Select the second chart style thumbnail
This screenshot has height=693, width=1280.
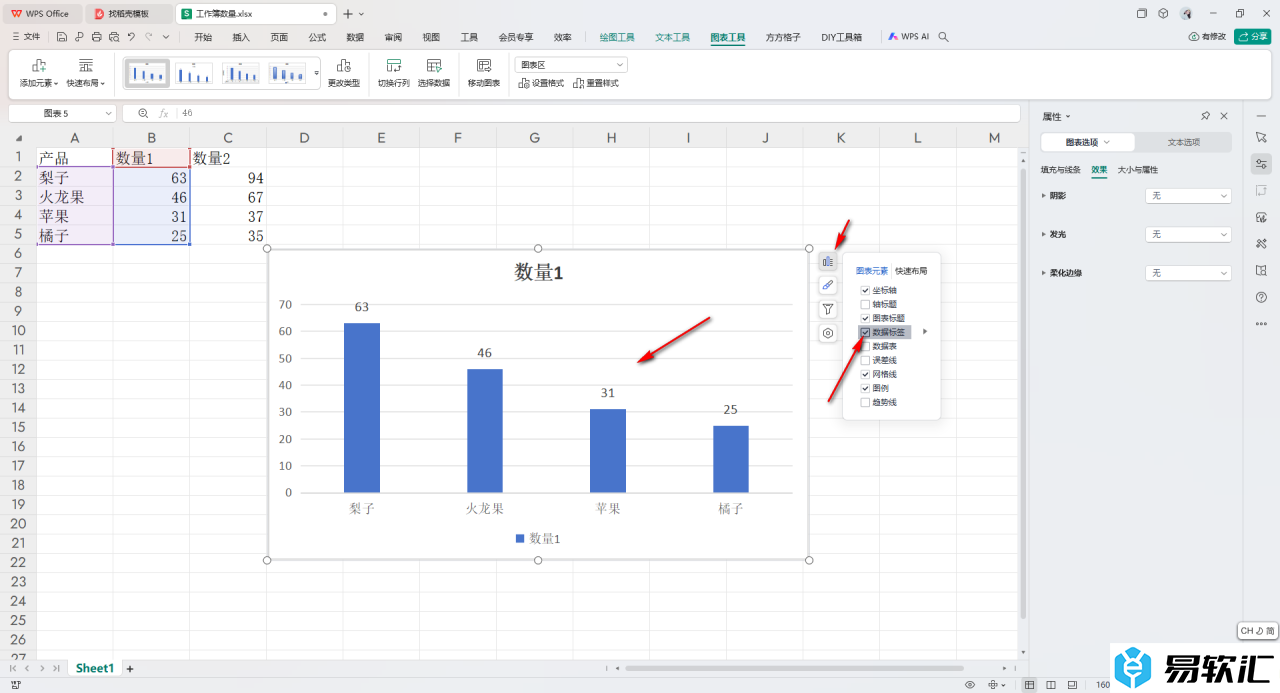pos(194,73)
